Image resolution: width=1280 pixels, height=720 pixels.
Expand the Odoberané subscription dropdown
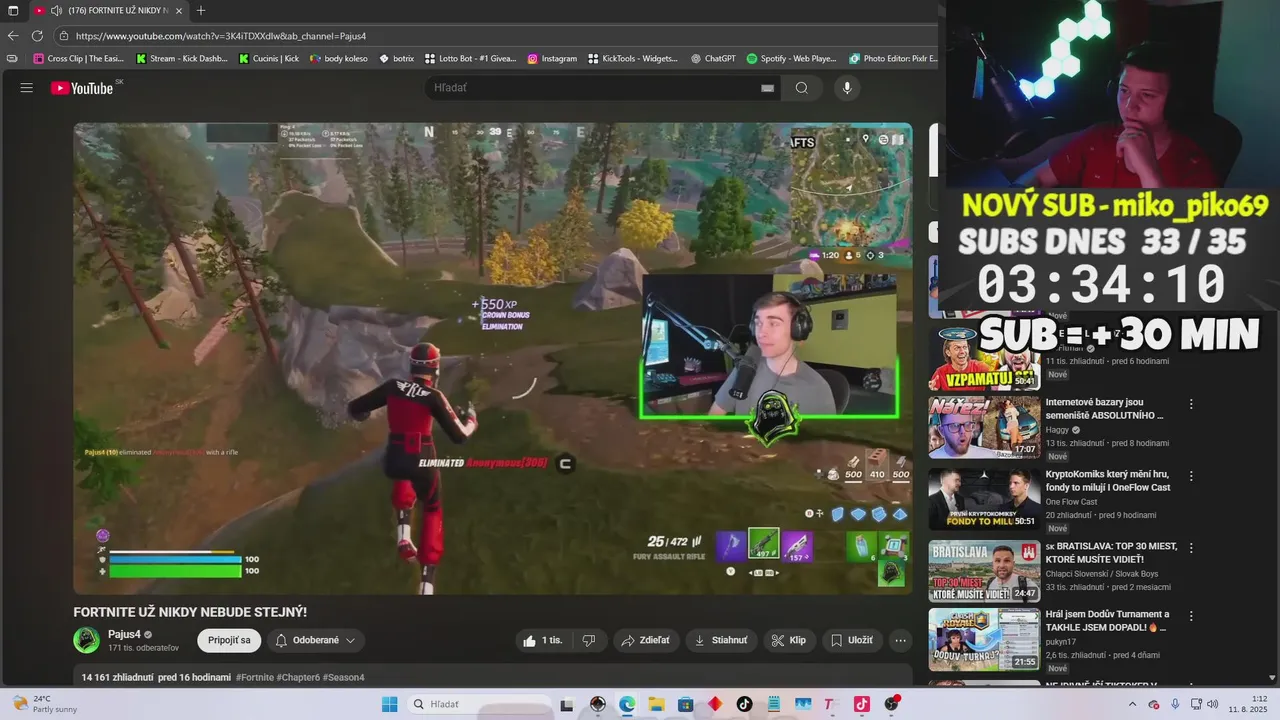pyautogui.click(x=315, y=640)
